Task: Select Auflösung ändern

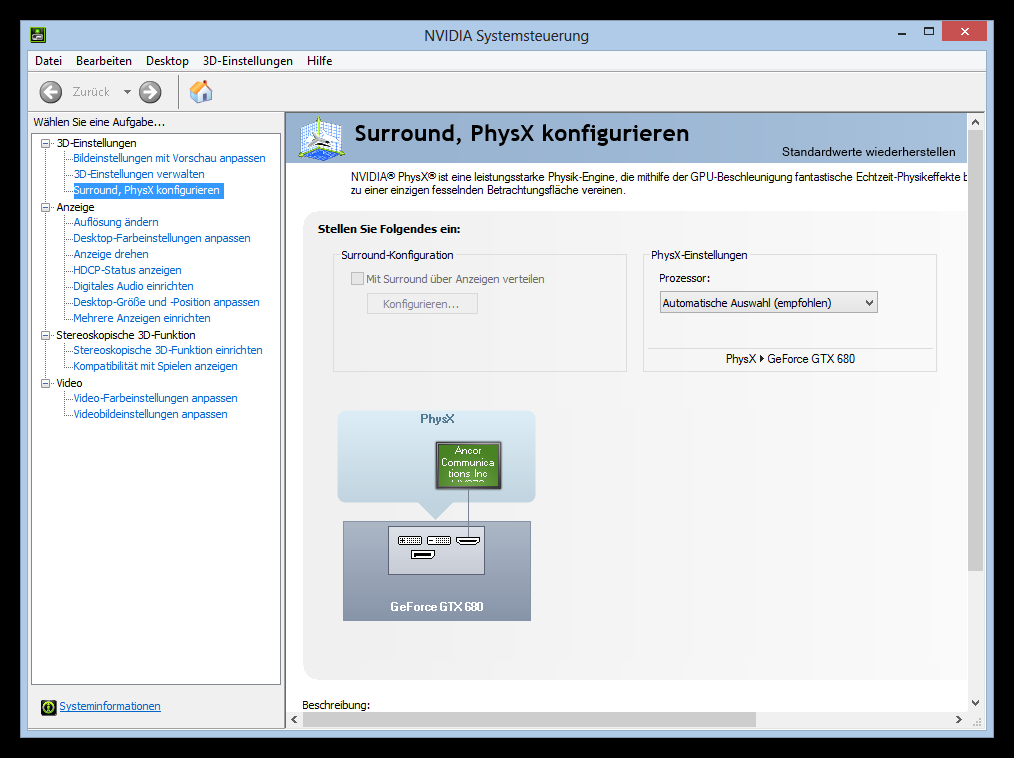Action: (116, 222)
